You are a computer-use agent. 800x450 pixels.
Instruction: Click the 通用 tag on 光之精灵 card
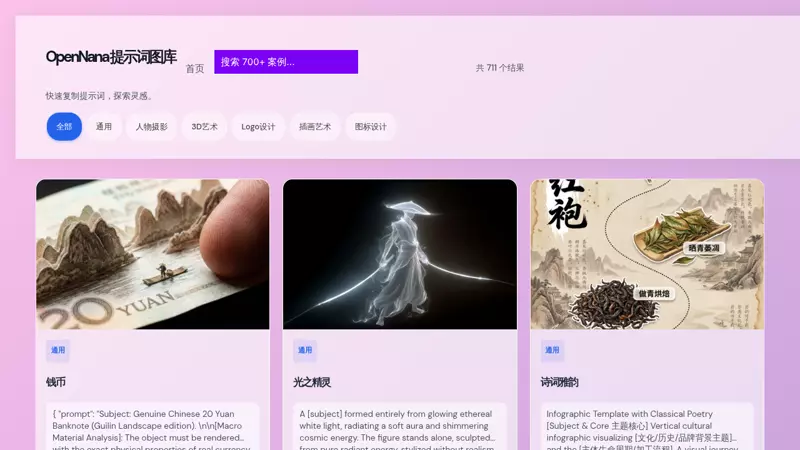pos(305,350)
